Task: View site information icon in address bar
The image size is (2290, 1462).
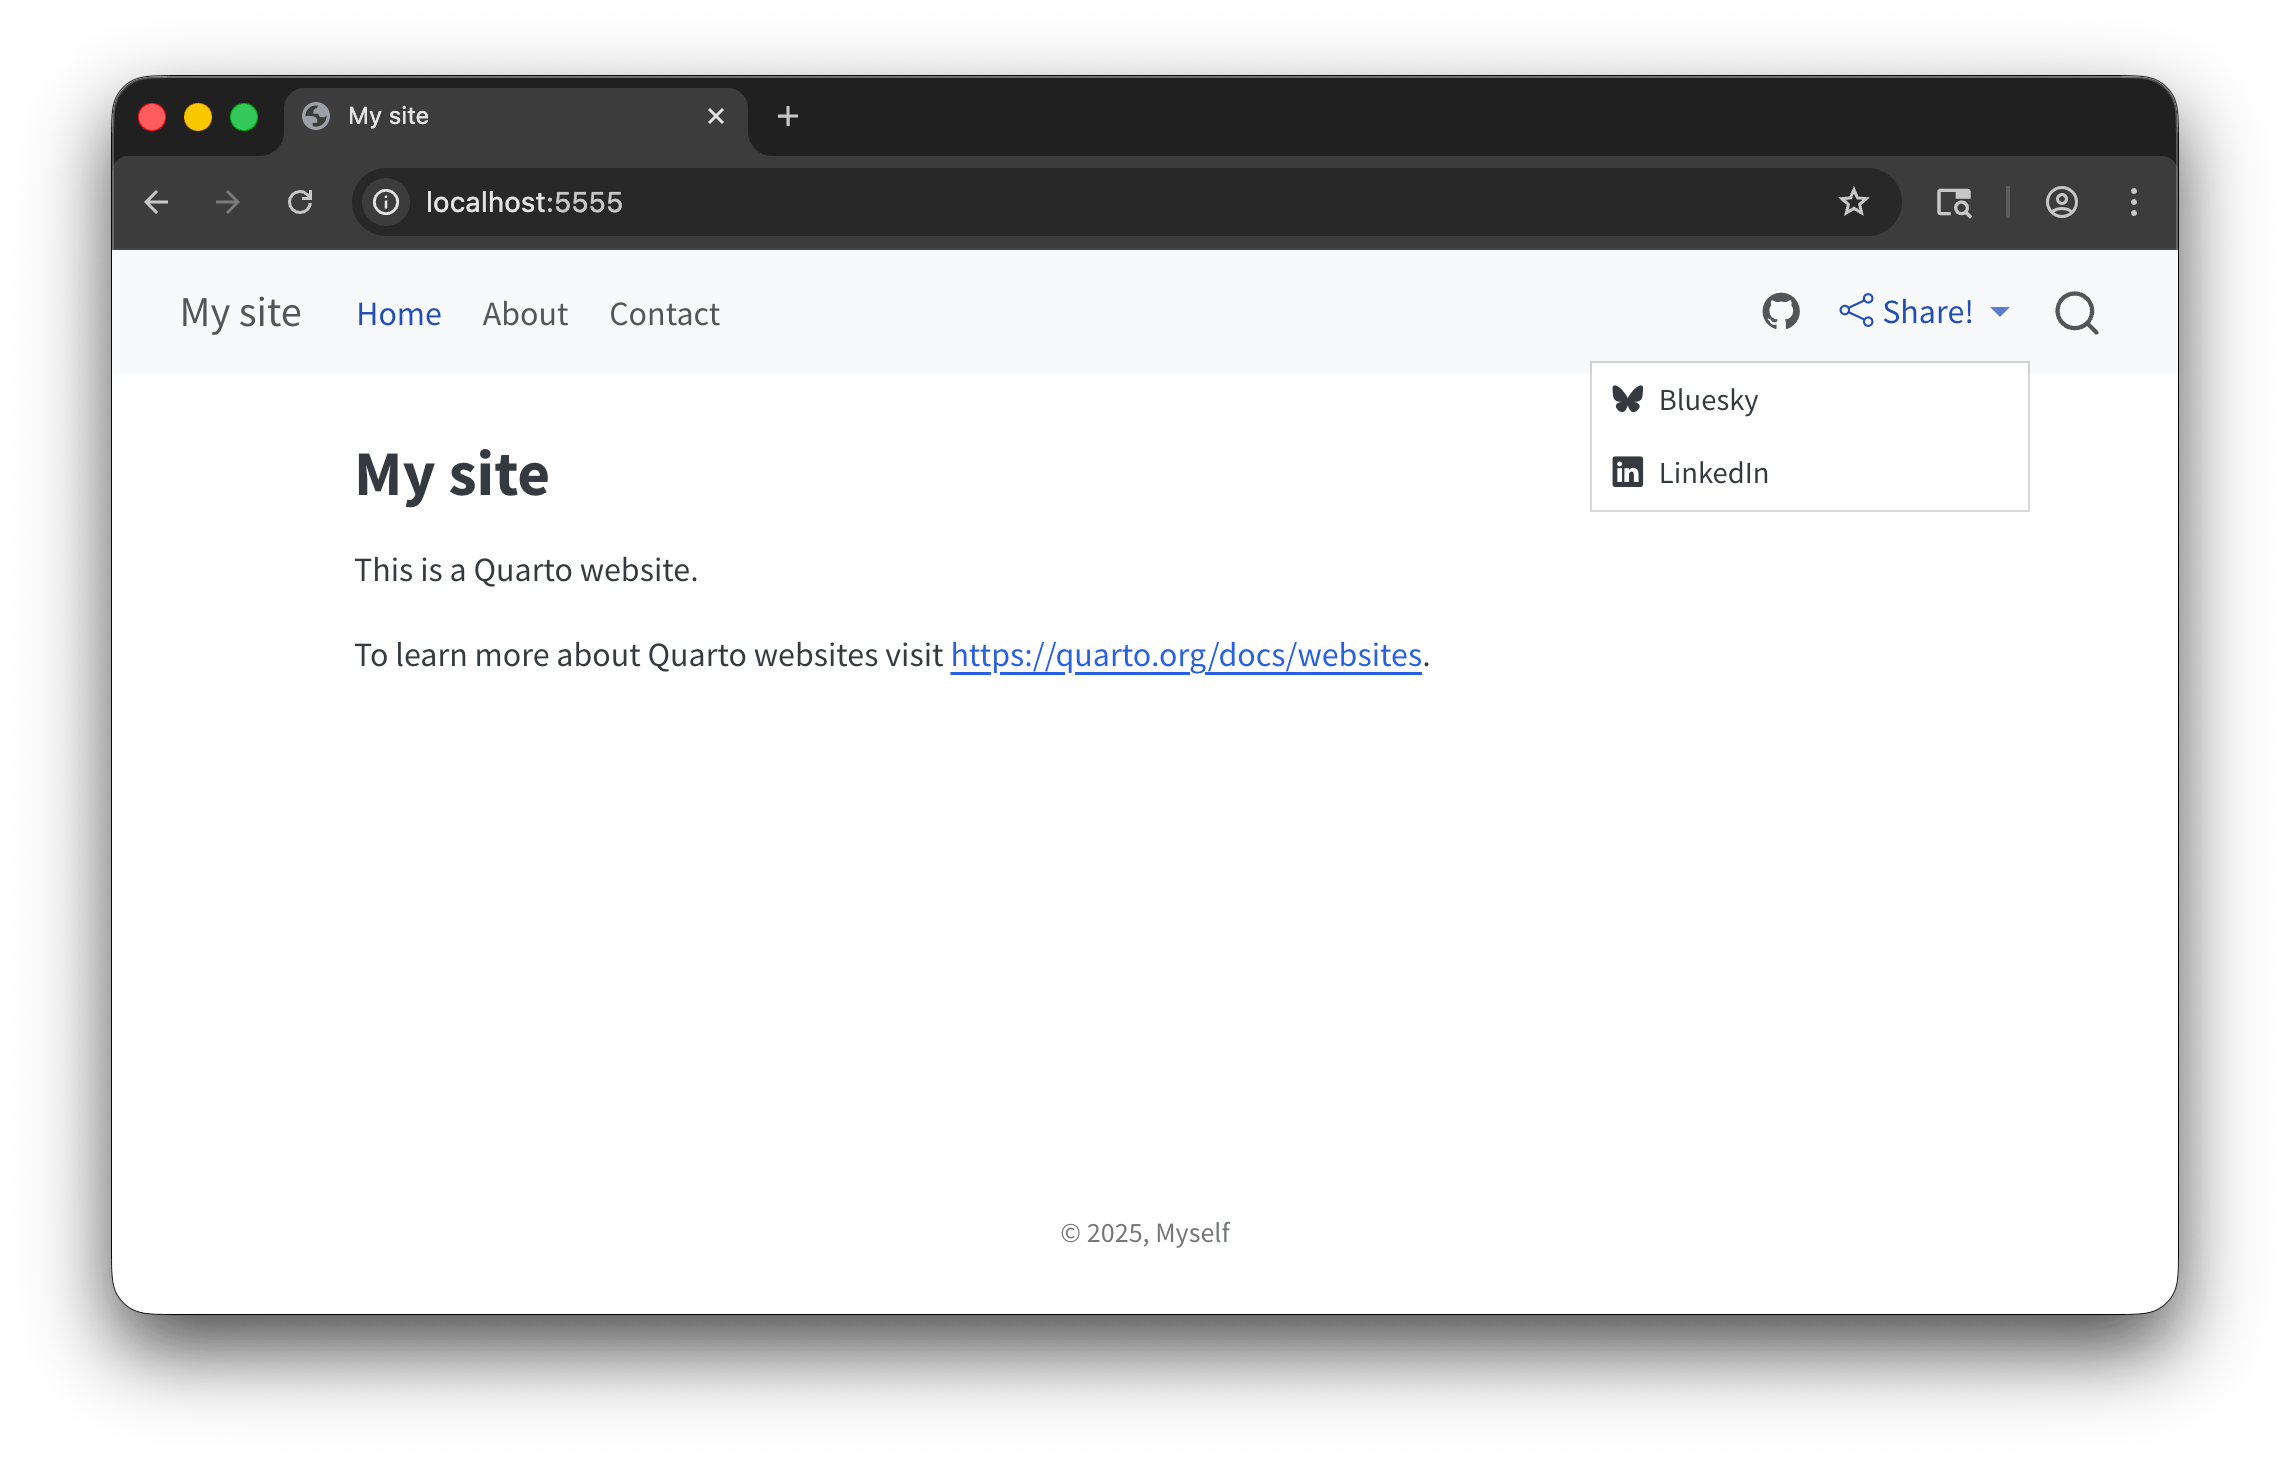Action: 386,202
